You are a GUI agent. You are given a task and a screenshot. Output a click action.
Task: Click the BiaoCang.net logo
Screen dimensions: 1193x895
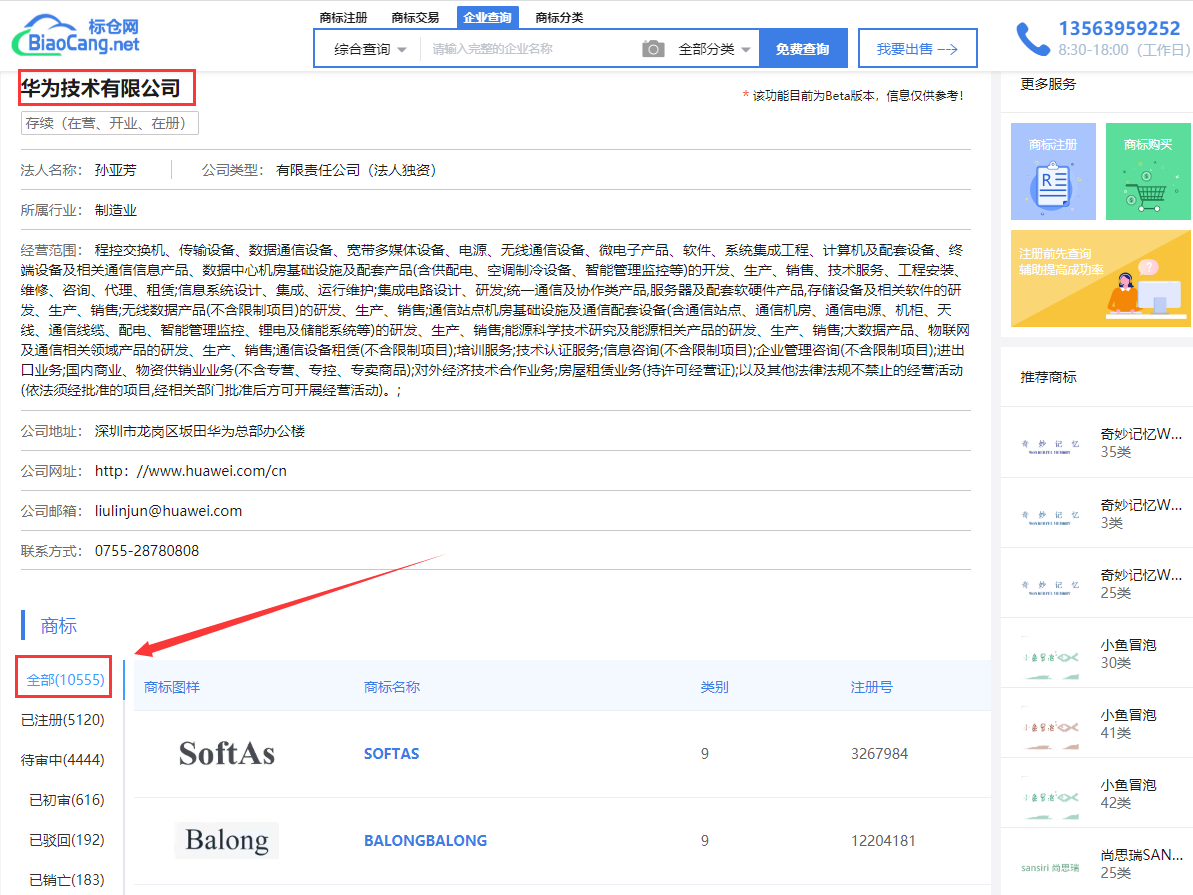76,36
